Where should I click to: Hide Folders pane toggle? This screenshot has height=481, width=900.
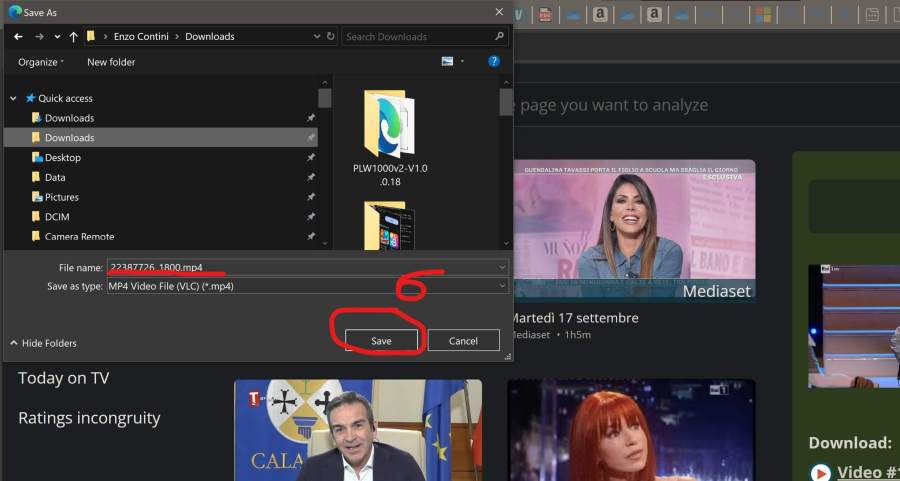43,343
